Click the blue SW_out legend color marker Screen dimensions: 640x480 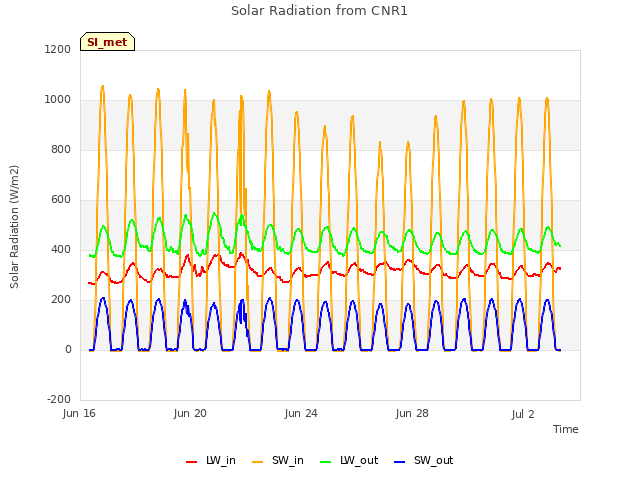(400, 462)
